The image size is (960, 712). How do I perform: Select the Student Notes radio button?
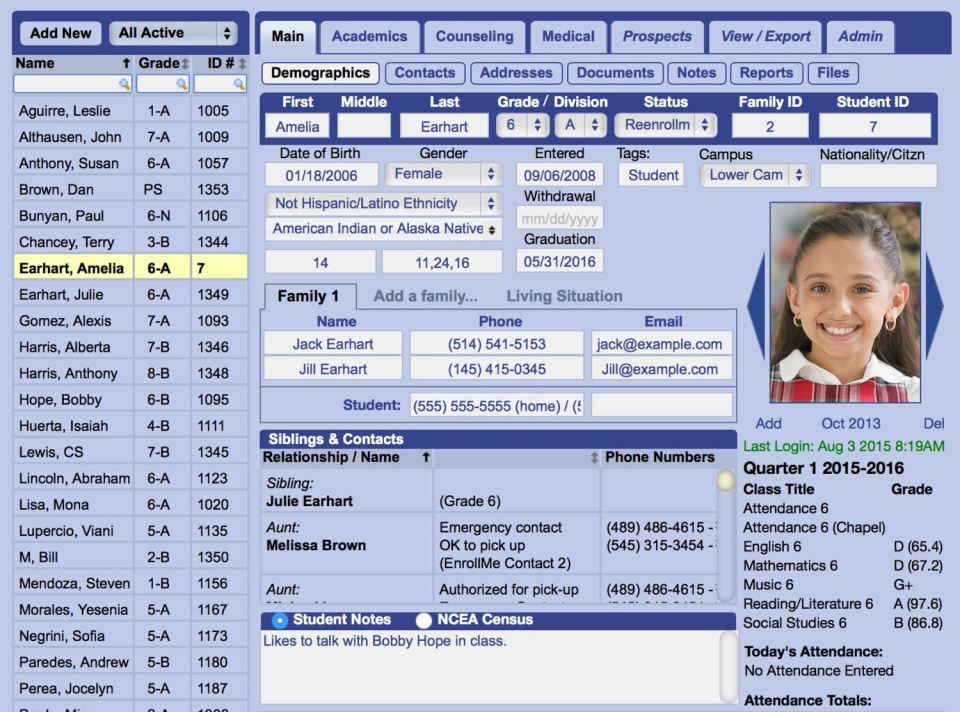click(280, 620)
